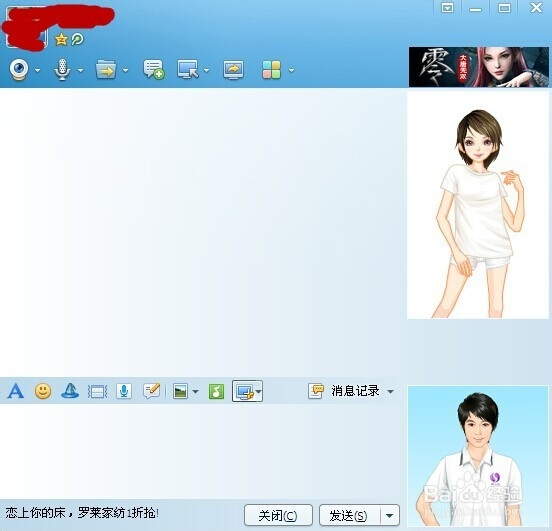Viewport: 552px width, 531px height.
Task: Expand the 消息记录 dropdown arrow
Action: pos(390,392)
